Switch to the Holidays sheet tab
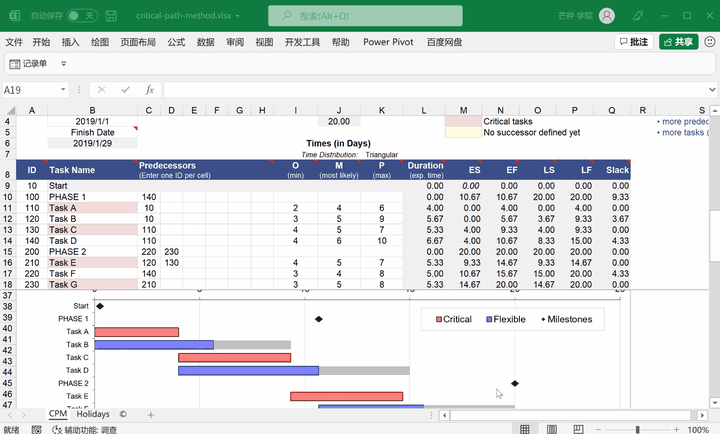The height and width of the screenshot is (434, 720). [93, 414]
